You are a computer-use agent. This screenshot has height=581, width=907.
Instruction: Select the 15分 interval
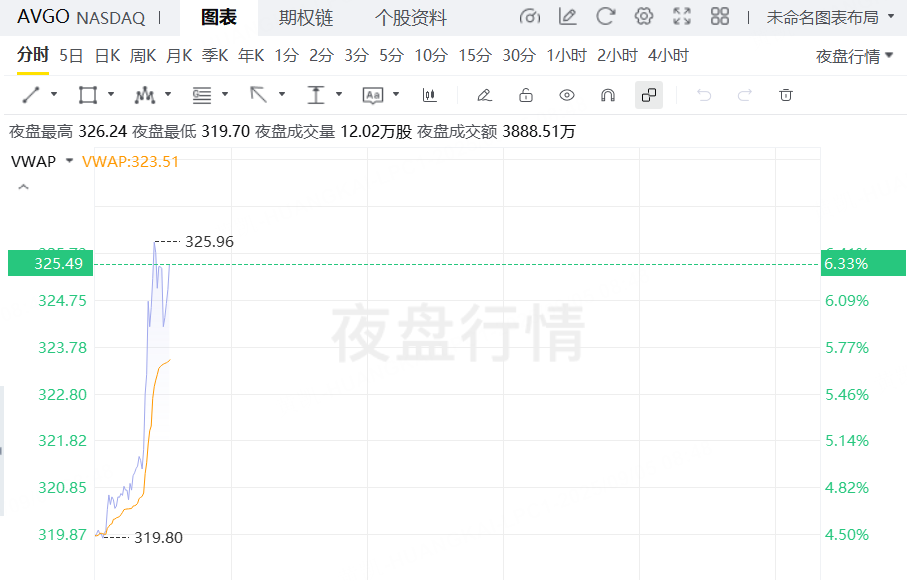475,55
